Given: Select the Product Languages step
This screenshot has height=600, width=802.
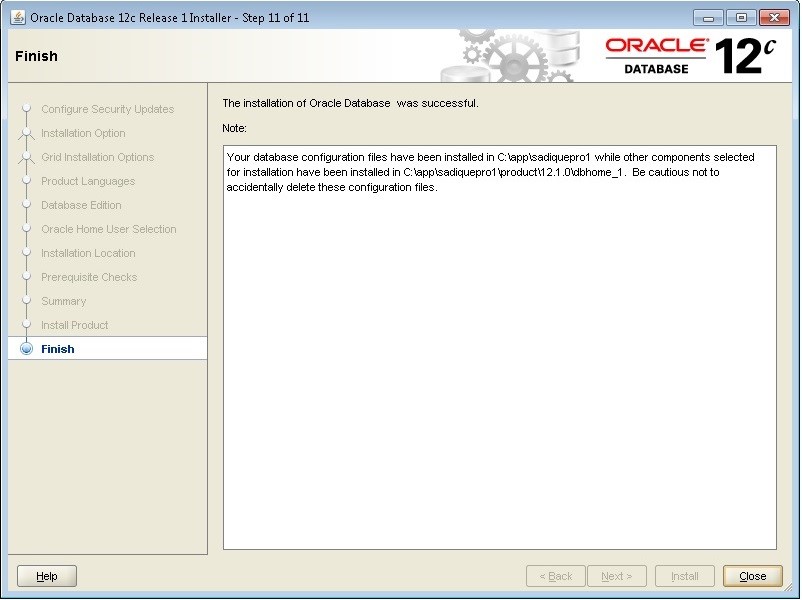Looking at the screenshot, I should (x=88, y=181).
